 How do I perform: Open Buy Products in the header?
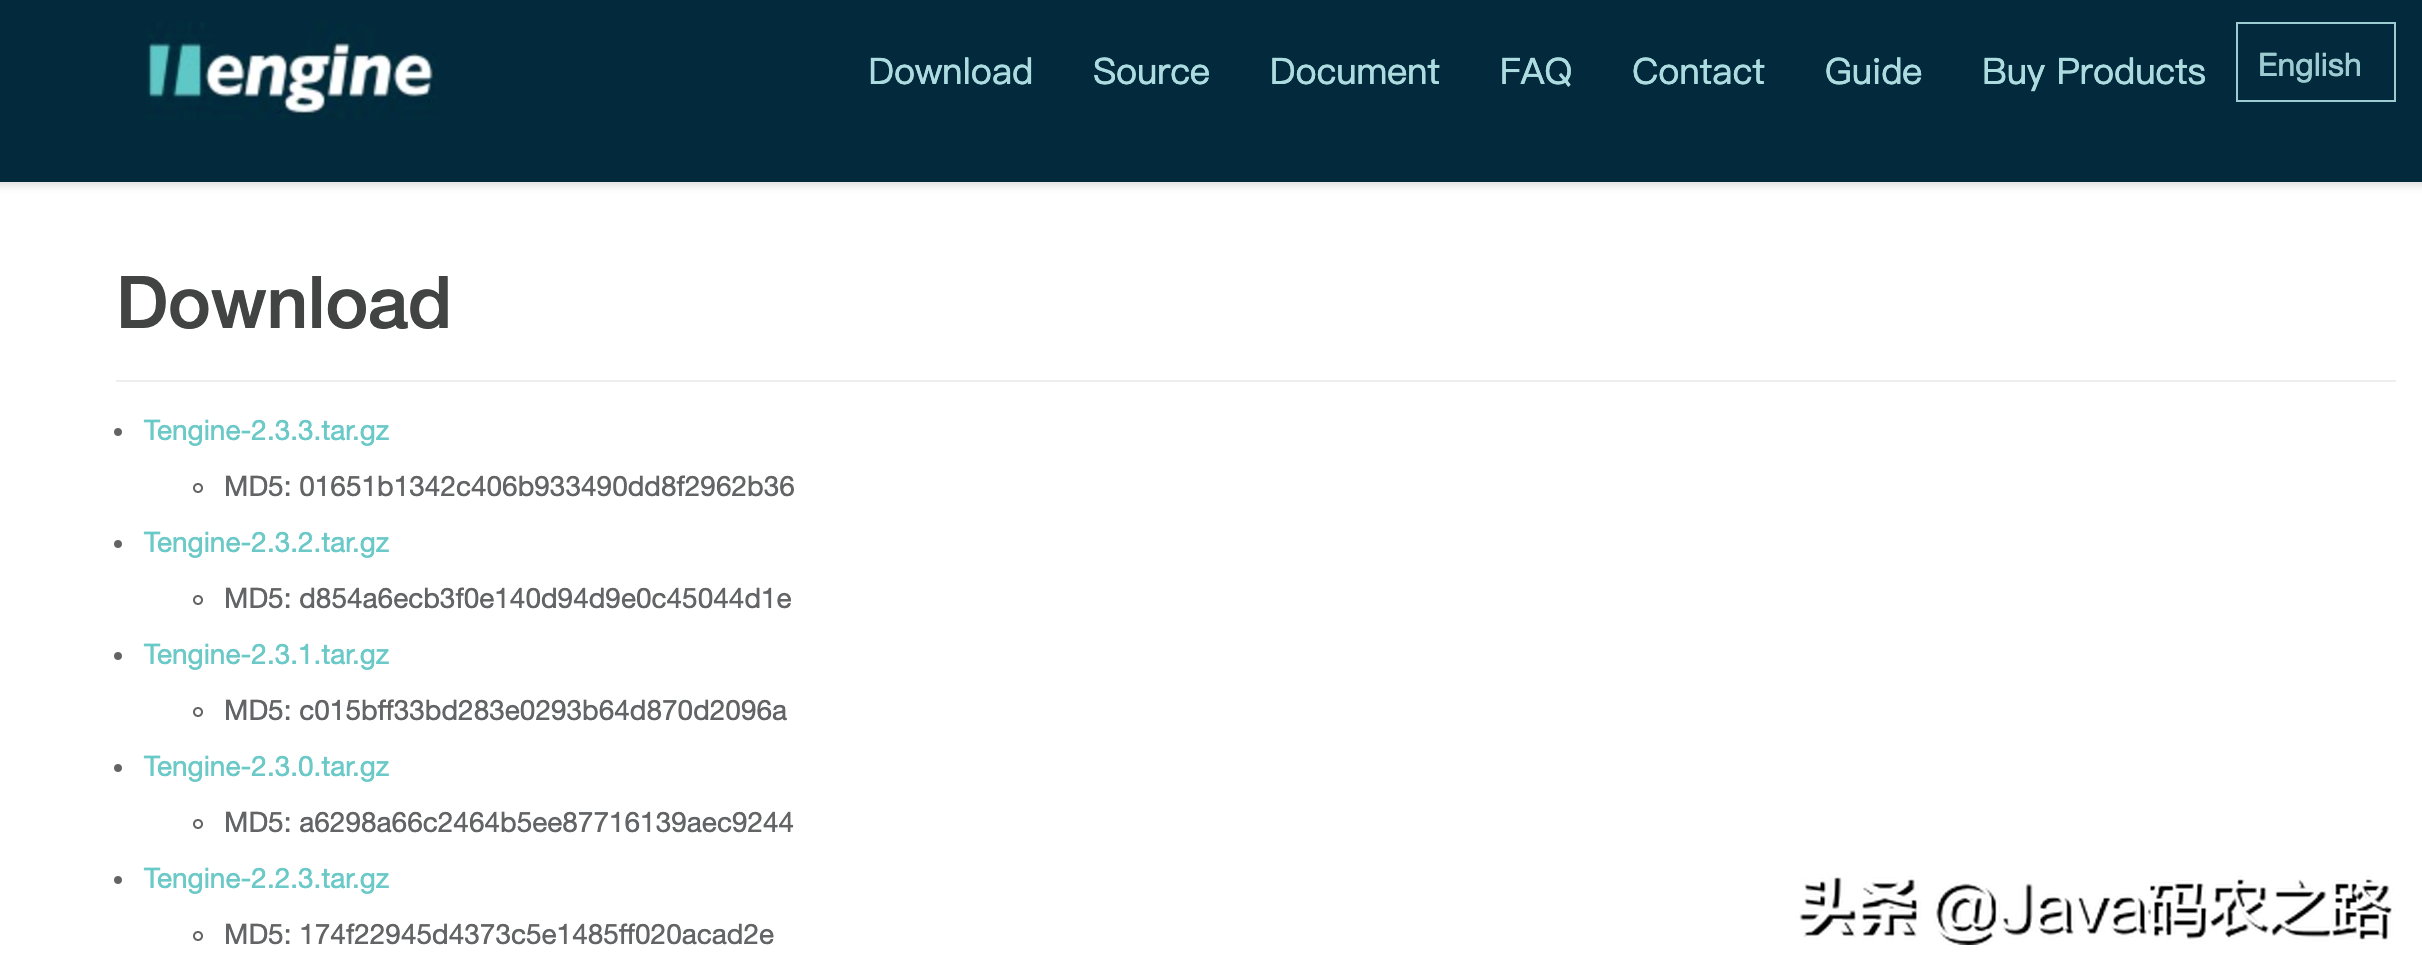2093,72
